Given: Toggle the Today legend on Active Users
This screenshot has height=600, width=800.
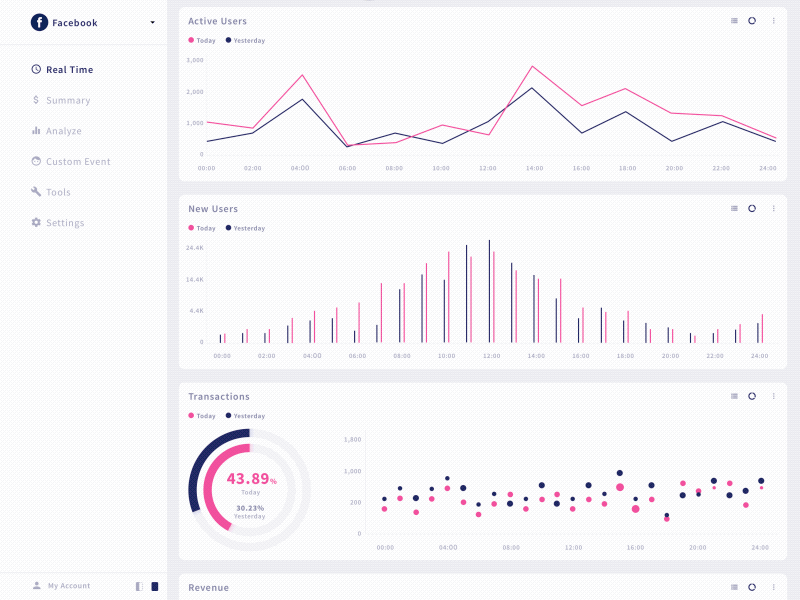Looking at the screenshot, I should click(200, 41).
